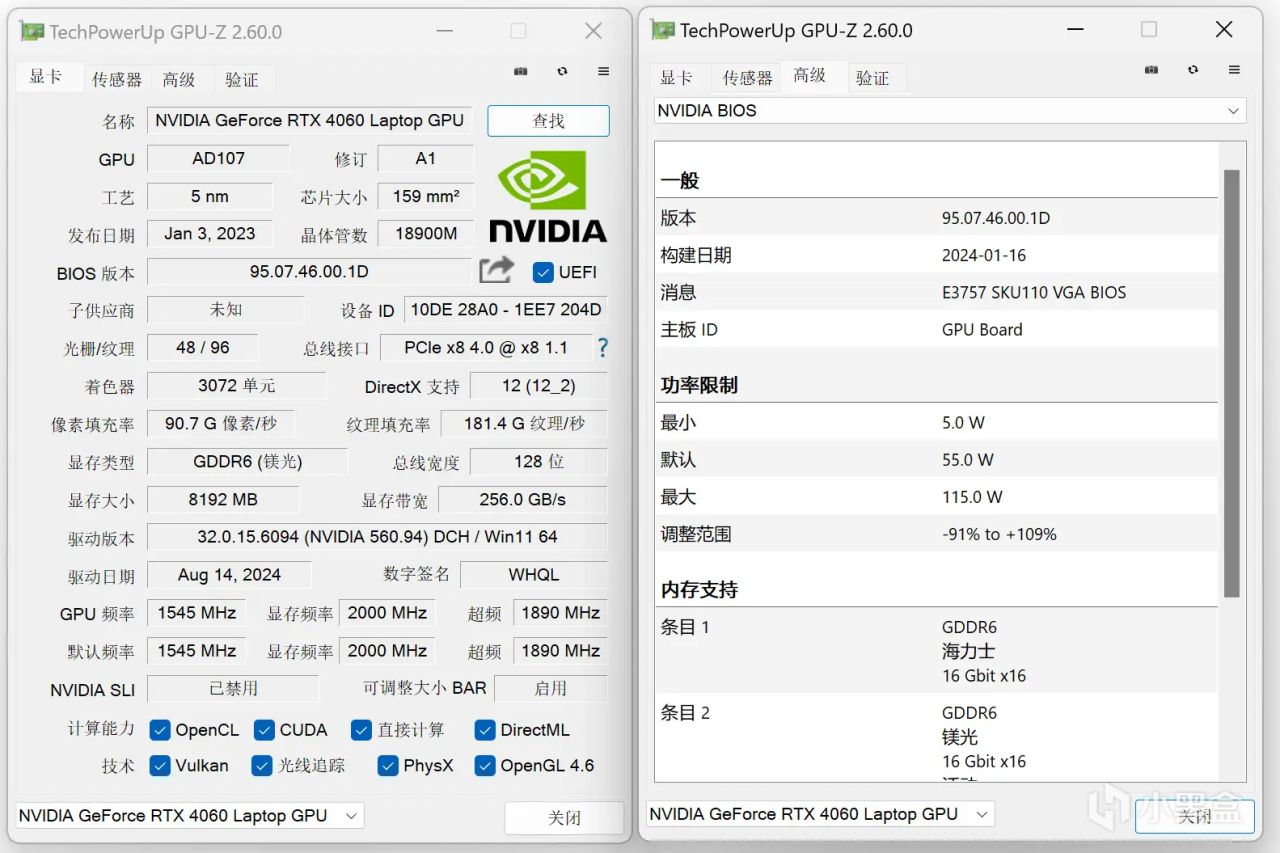Viewport: 1280px width, 853px height.
Task: Open the 高级 tab in left GPU-Z window
Action: [179, 79]
